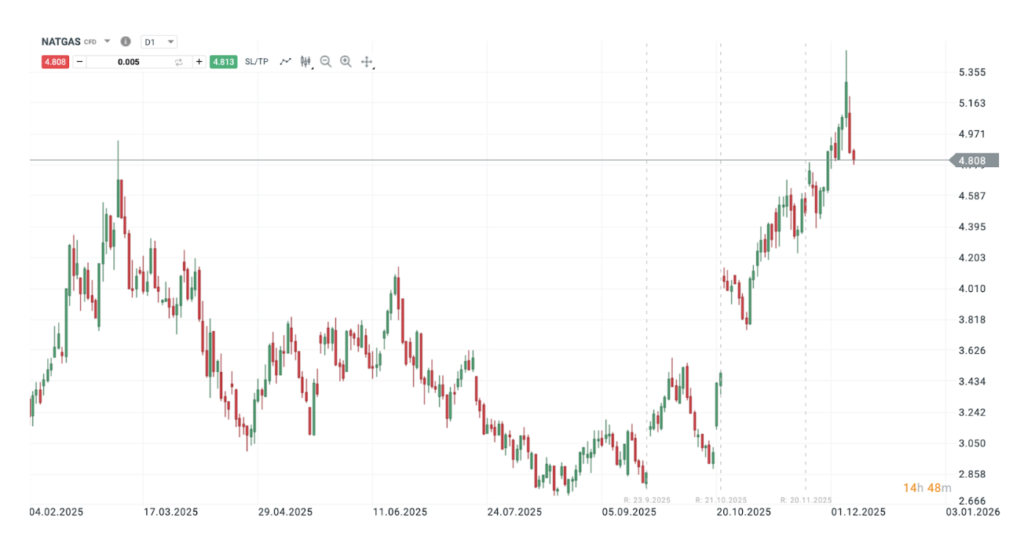The width and height of the screenshot is (1024, 543).
Task: Zoom out the chart with magnifier minus
Action: [326, 62]
